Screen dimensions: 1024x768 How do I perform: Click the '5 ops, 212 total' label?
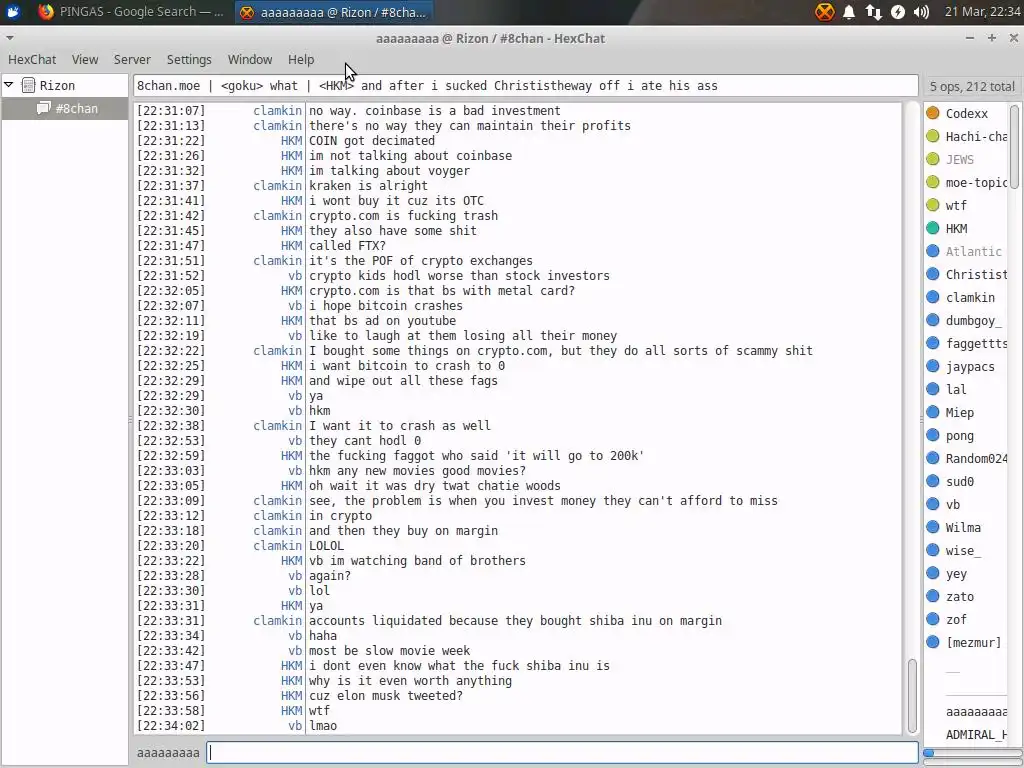(972, 86)
